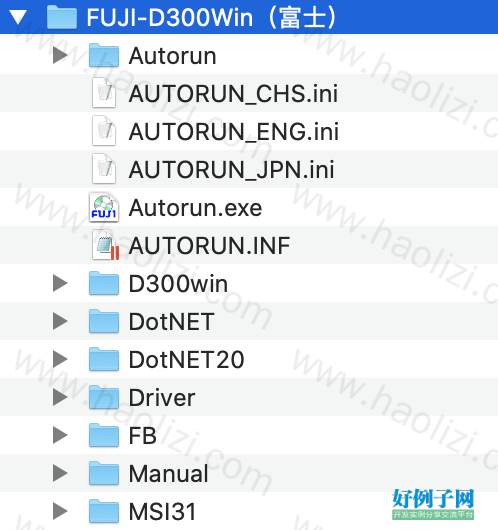The image size is (498, 530).
Task: Expand the D300win folder triangle
Action: 60,283
